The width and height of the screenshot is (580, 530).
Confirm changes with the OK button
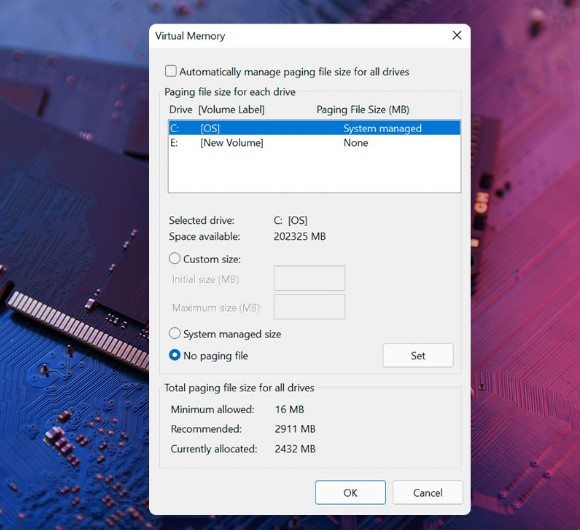[x=350, y=493]
